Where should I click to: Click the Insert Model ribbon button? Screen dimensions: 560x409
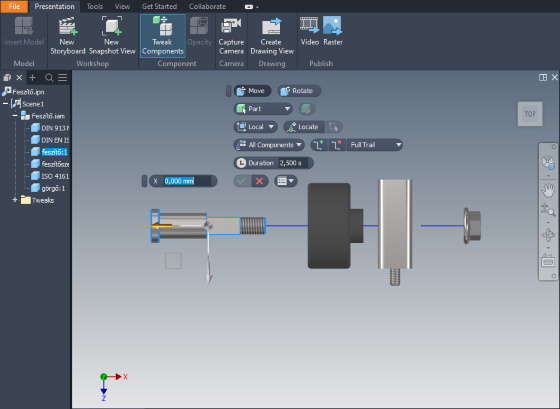point(24,32)
